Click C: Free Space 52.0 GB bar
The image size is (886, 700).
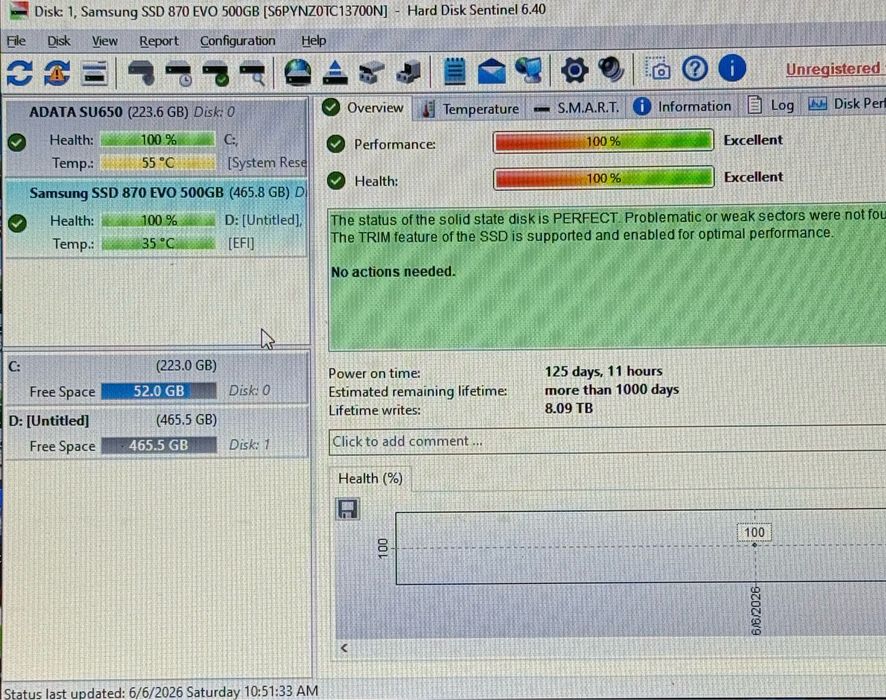(159, 391)
